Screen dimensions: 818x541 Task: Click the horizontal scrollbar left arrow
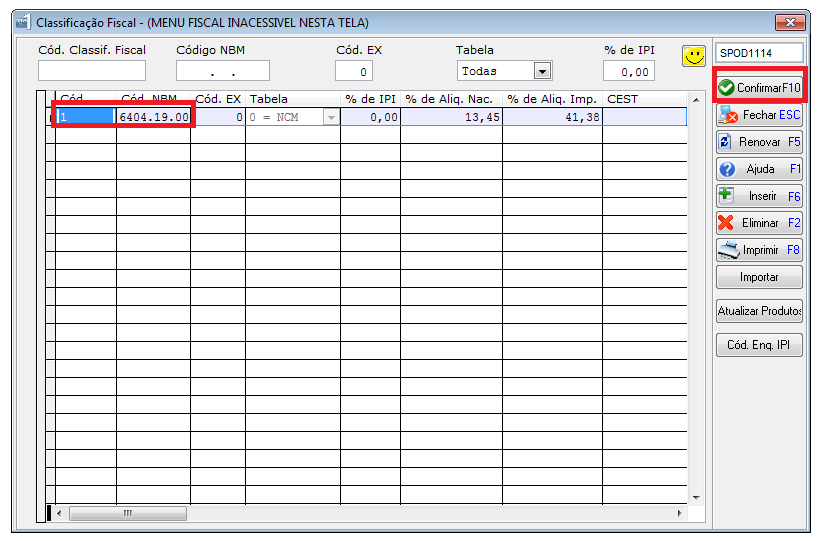click(59, 513)
